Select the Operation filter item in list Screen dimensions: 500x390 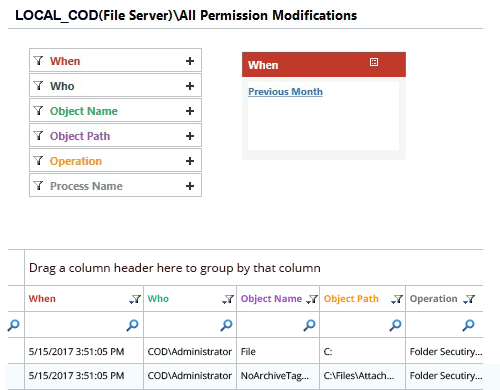tap(115, 161)
